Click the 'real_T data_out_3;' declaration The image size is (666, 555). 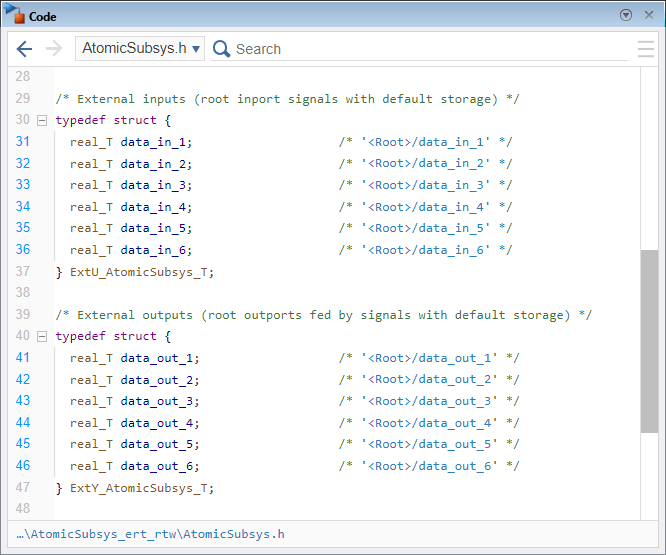[x=135, y=401]
